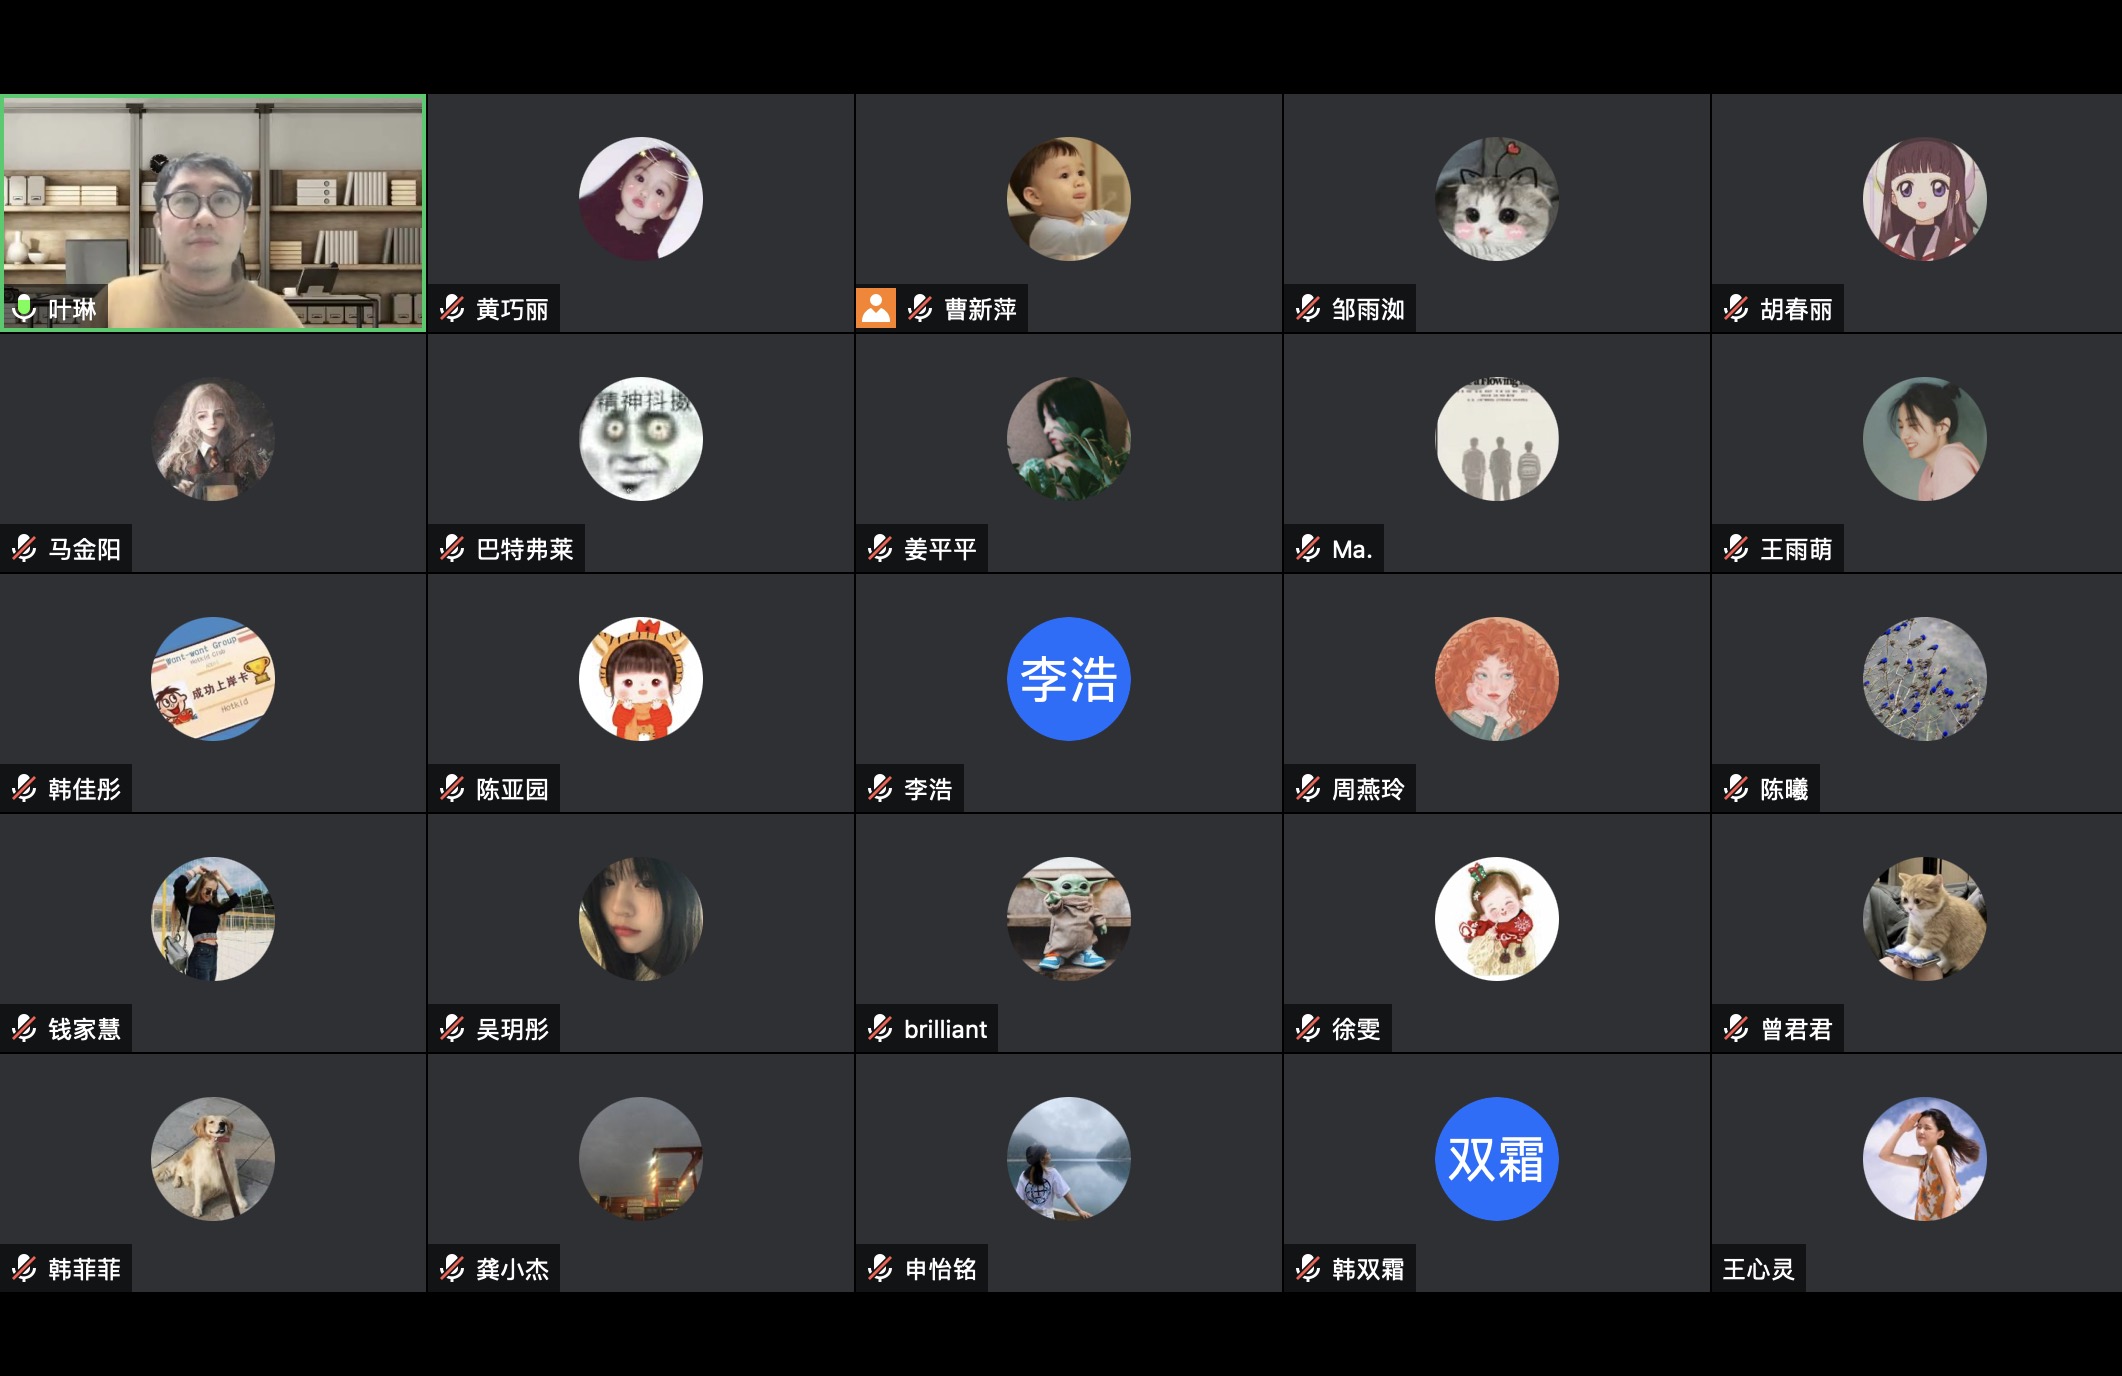The height and width of the screenshot is (1376, 2122).
Task: Click the muted mic icon next to 黄巧丽
Action: (452, 309)
